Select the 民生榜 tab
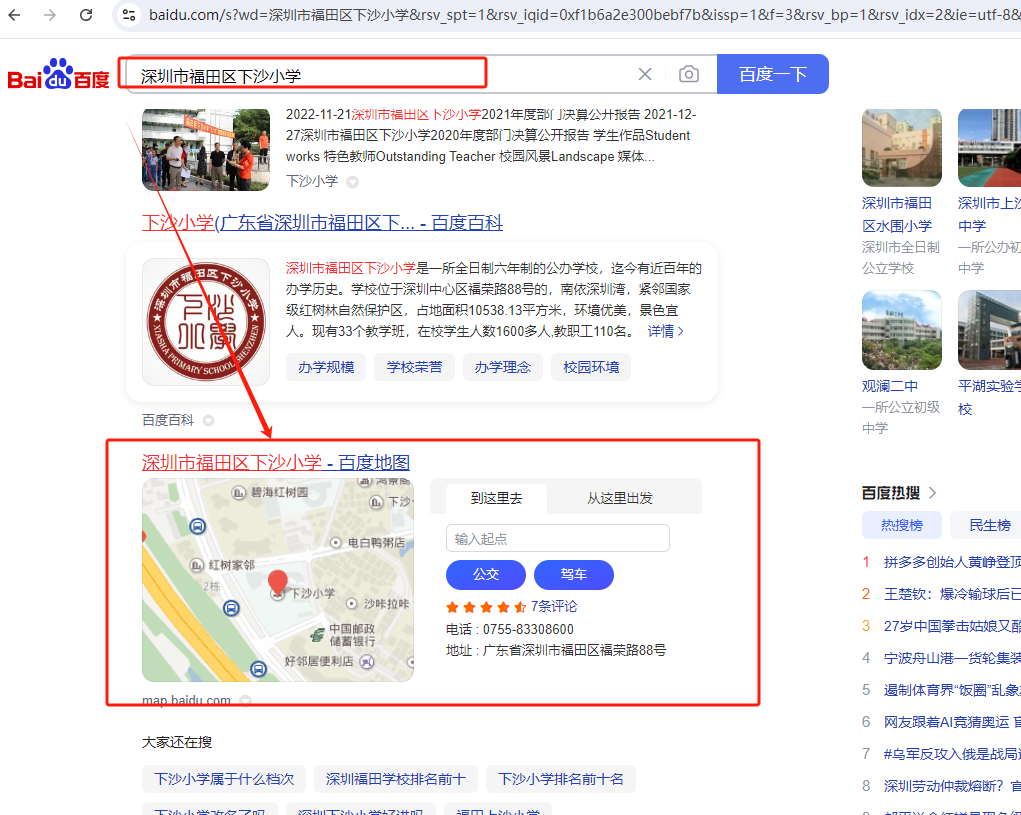 pyautogui.click(x=986, y=525)
